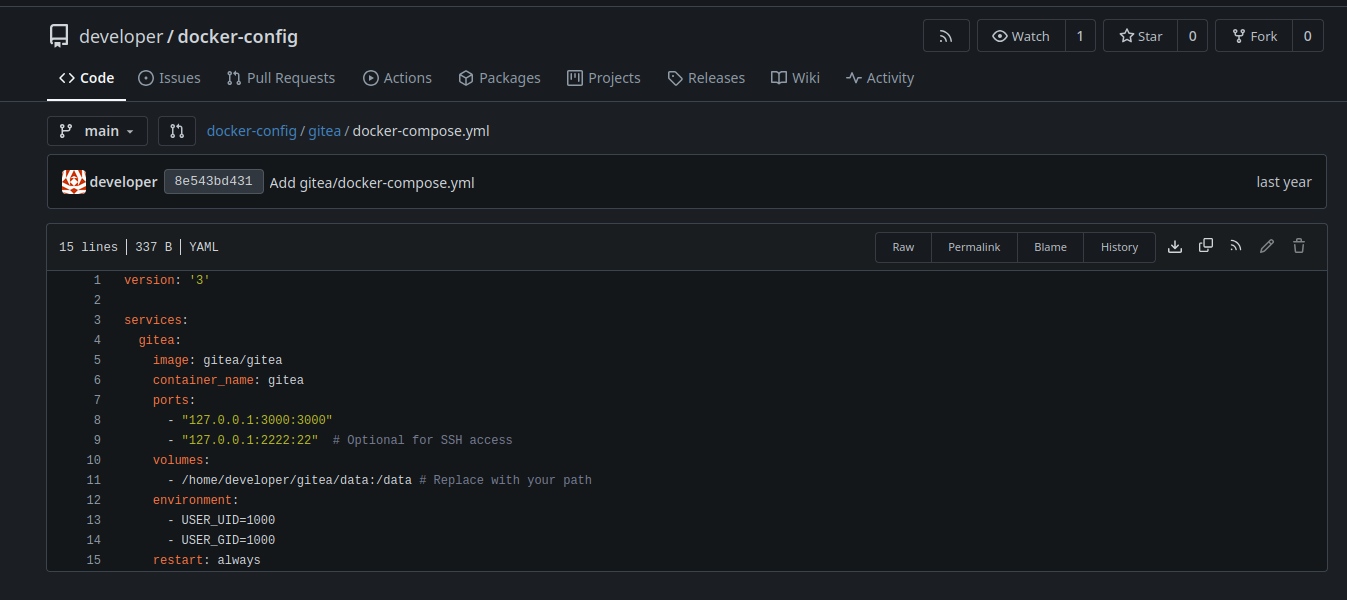Click the repository RSS feed button
This screenshot has width=1347, height=600.
pyautogui.click(x=946, y=36)
